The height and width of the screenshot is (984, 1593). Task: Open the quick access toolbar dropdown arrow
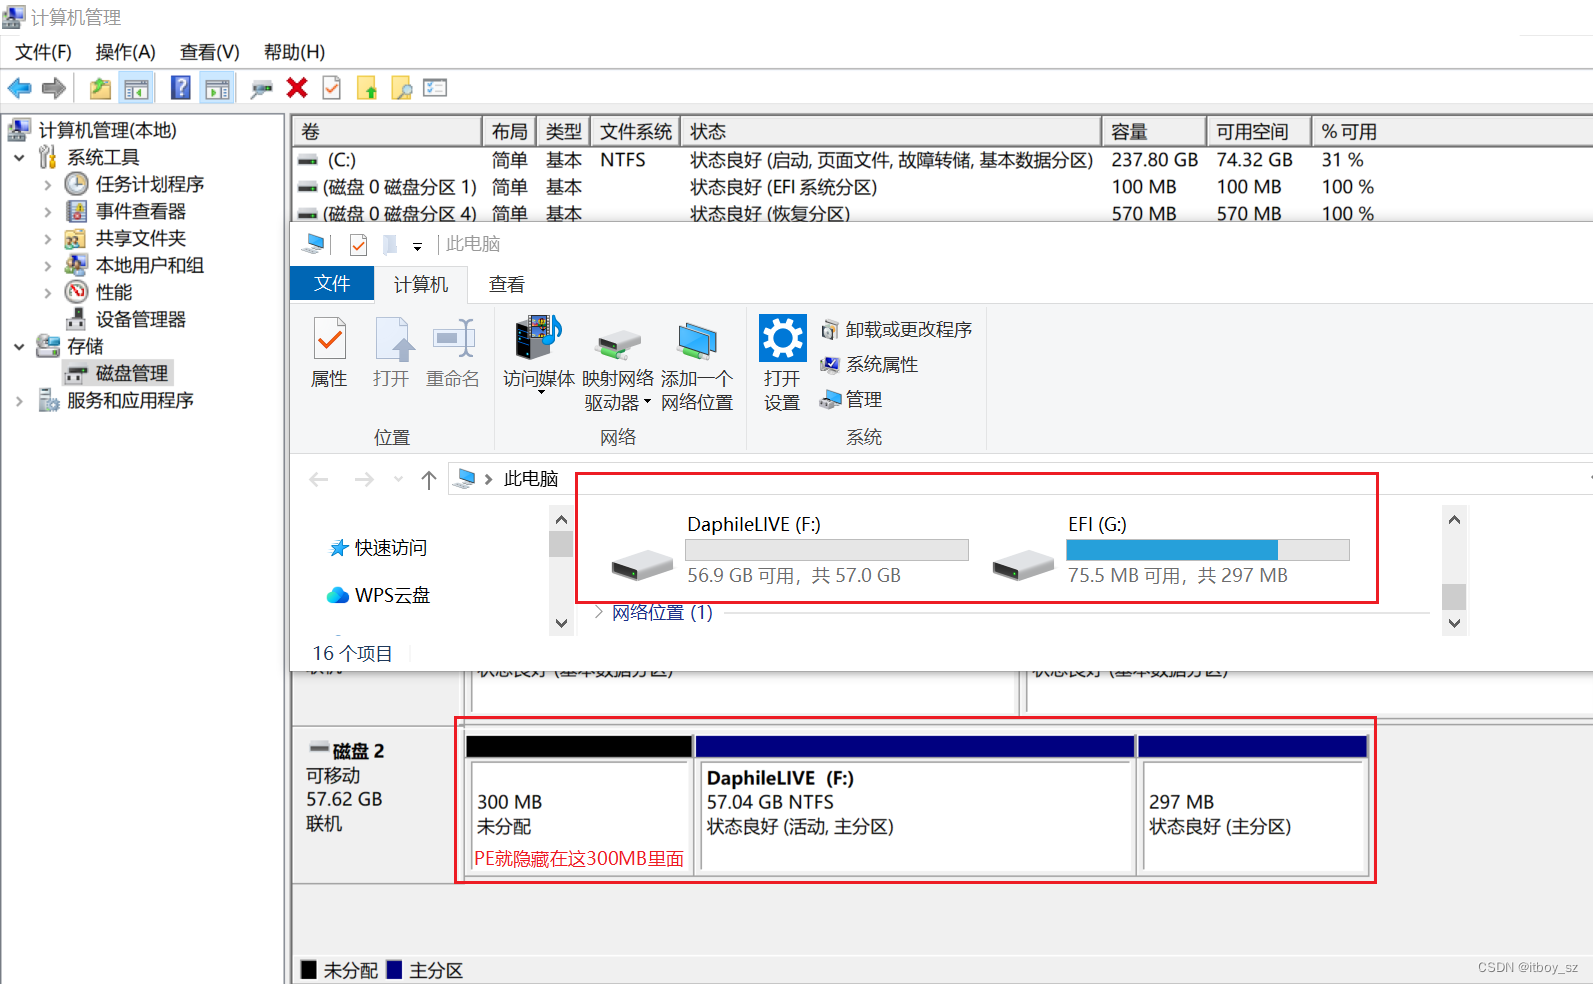pyautogui.click(x=417, y=246)
